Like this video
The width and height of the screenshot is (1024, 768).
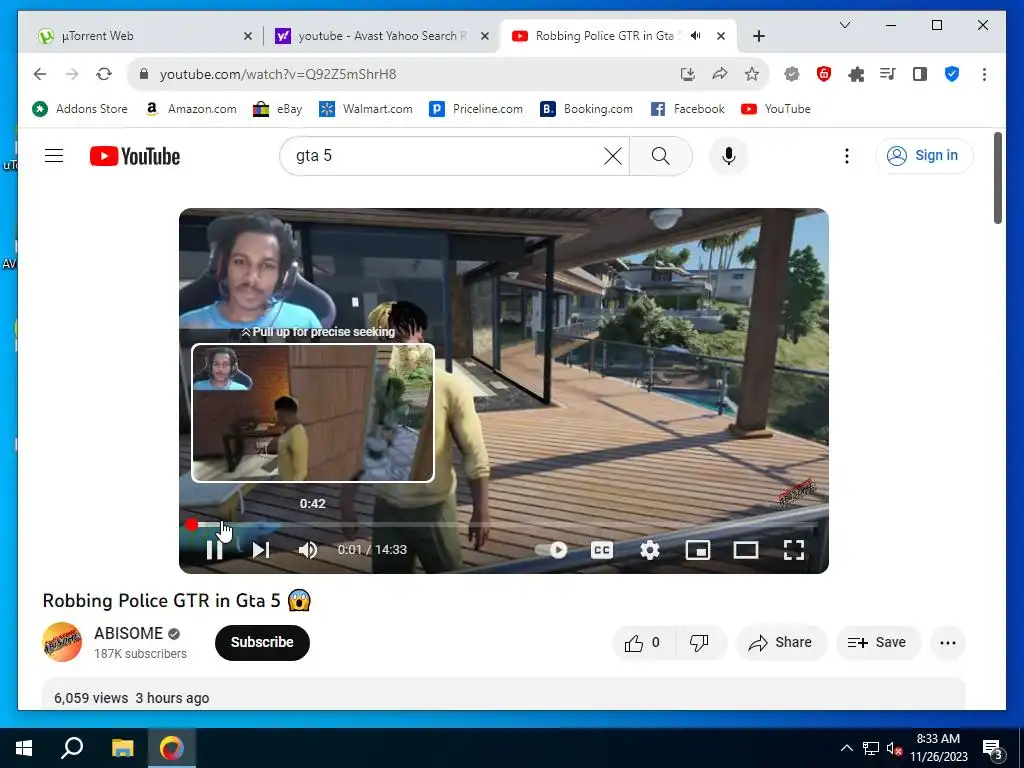tap(643, 643)
